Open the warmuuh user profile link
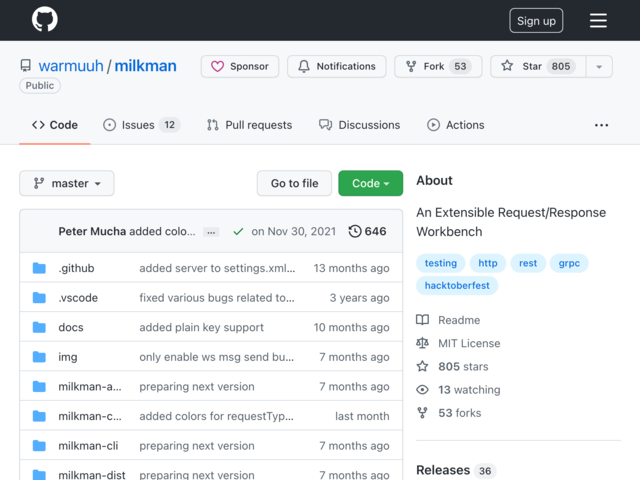 (71, 66)
